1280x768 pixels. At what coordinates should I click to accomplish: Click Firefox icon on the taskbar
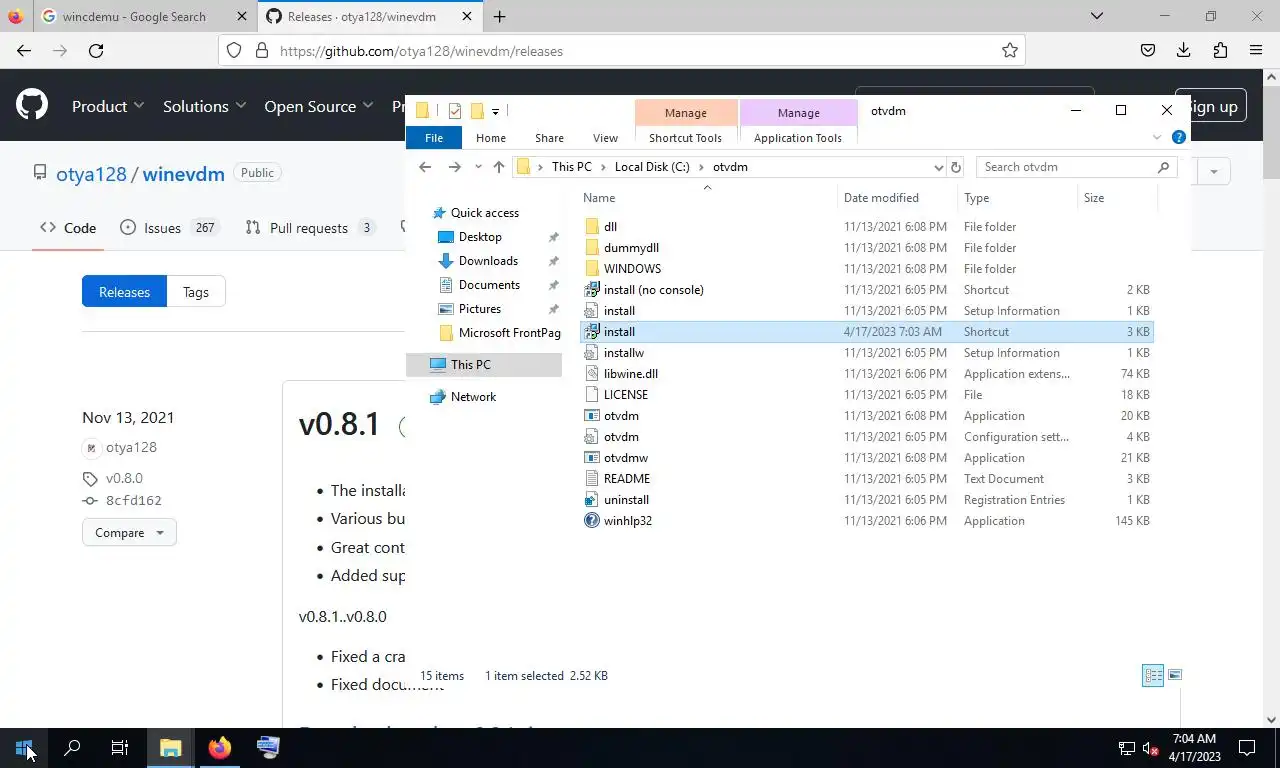click(219, 748)
